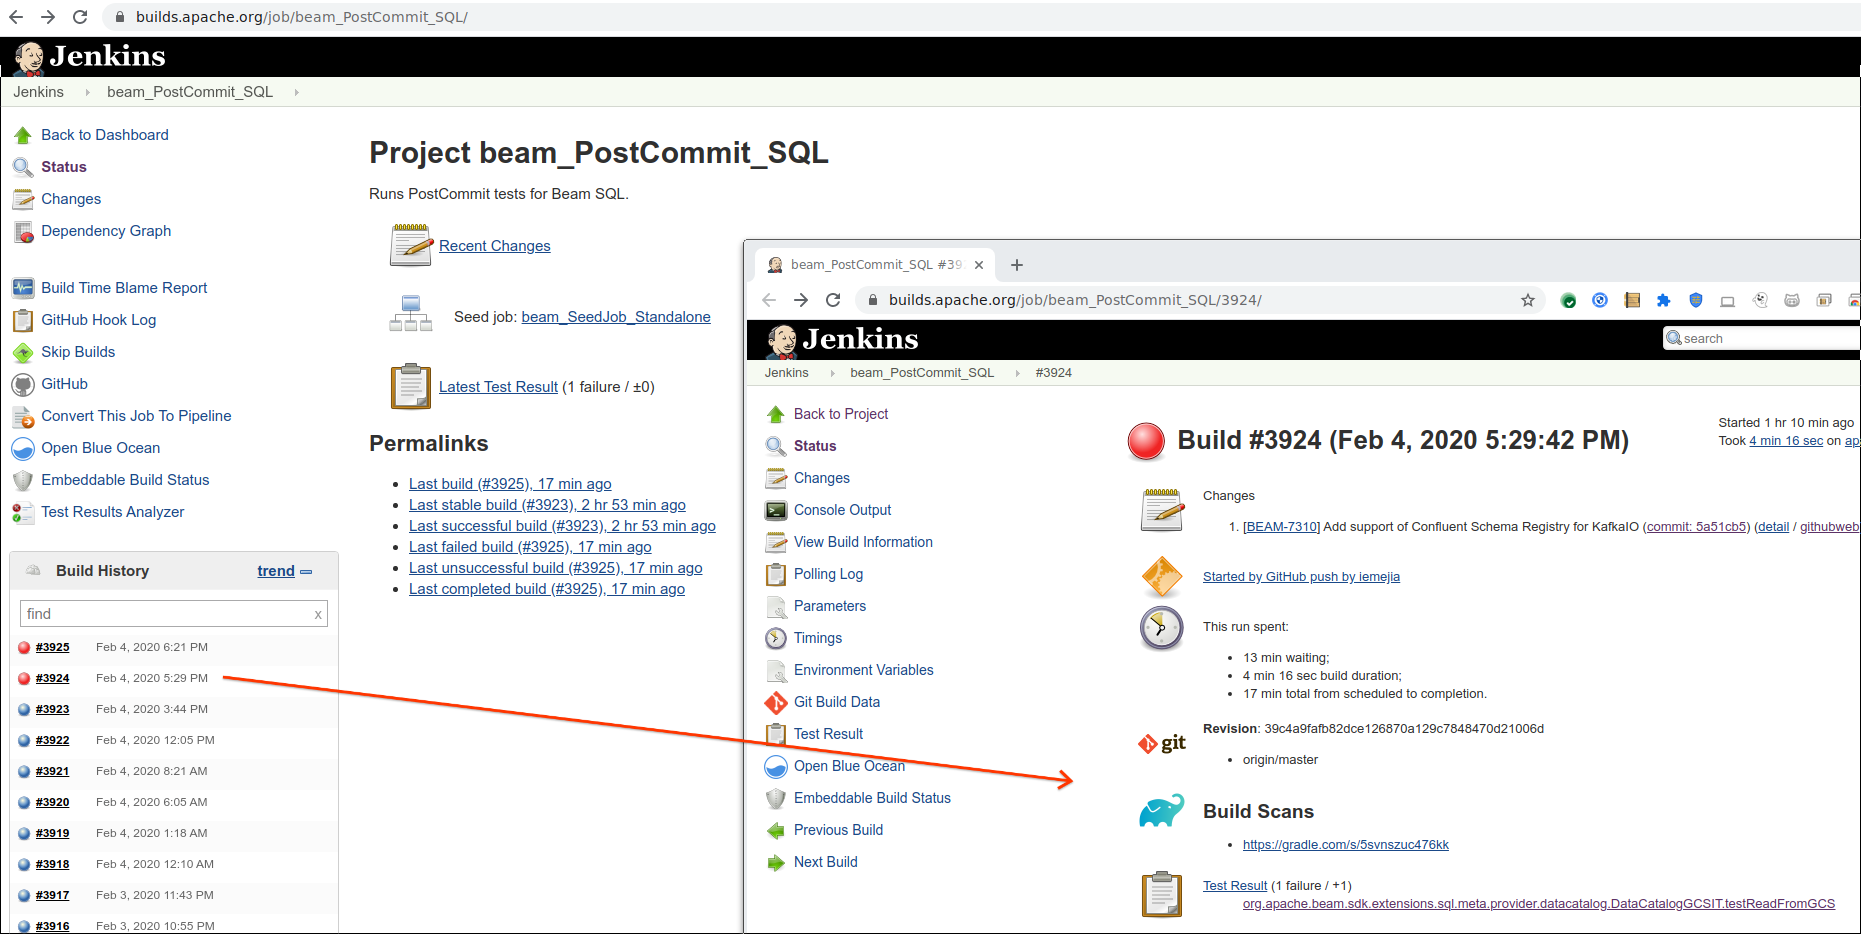Open Environment Variables in the build sidebar
Viewport: 1861px width, 936px height.
864,670
